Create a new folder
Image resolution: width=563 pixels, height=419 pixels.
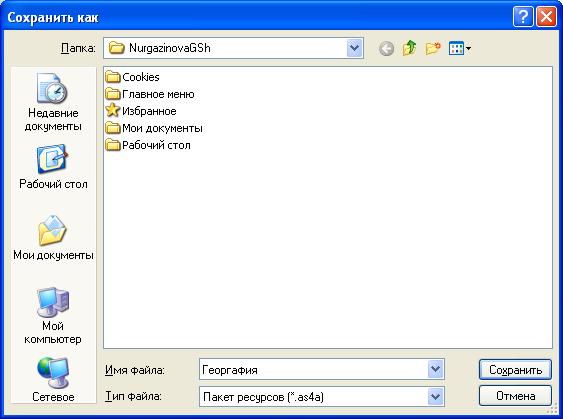(433, 48)
